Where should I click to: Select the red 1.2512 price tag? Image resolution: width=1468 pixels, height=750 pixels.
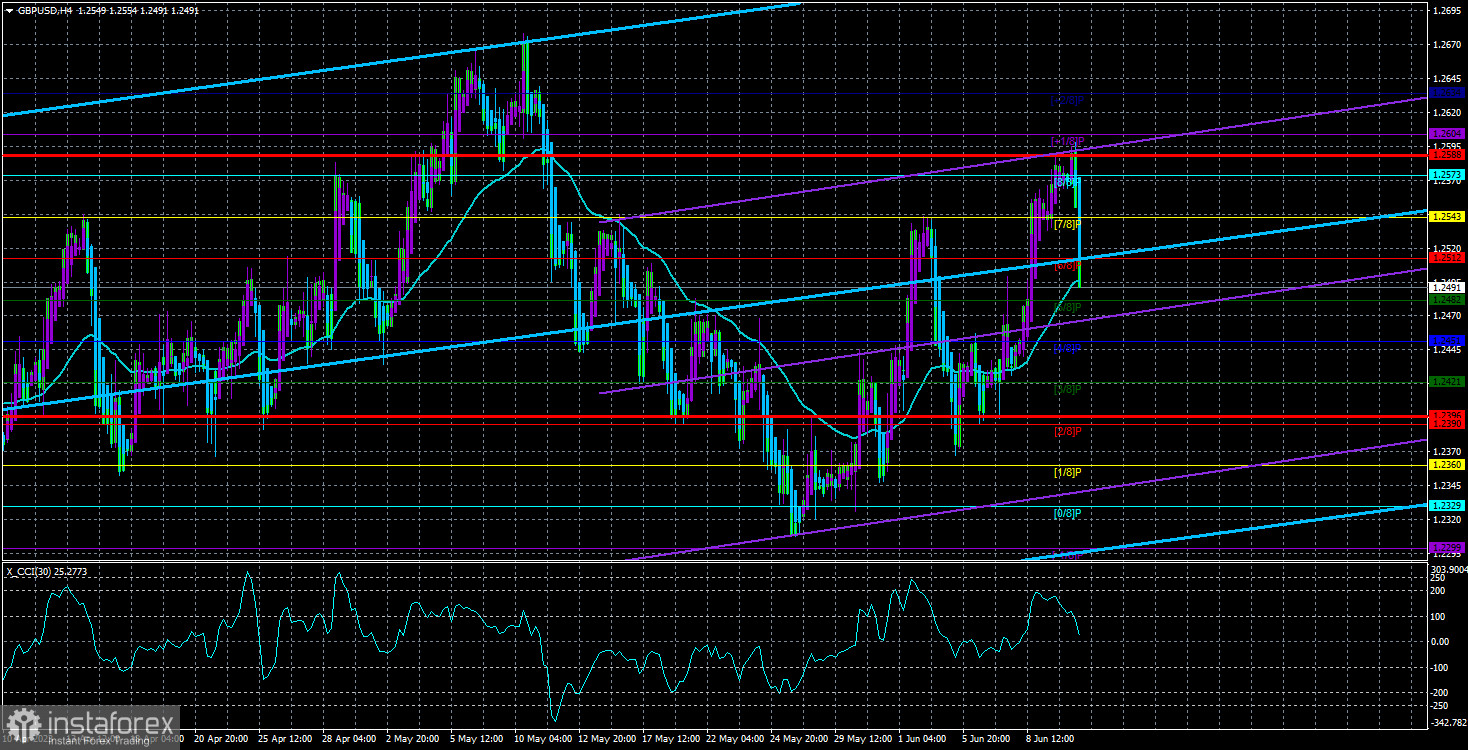pyautogui.click(x=1447, y=258)
